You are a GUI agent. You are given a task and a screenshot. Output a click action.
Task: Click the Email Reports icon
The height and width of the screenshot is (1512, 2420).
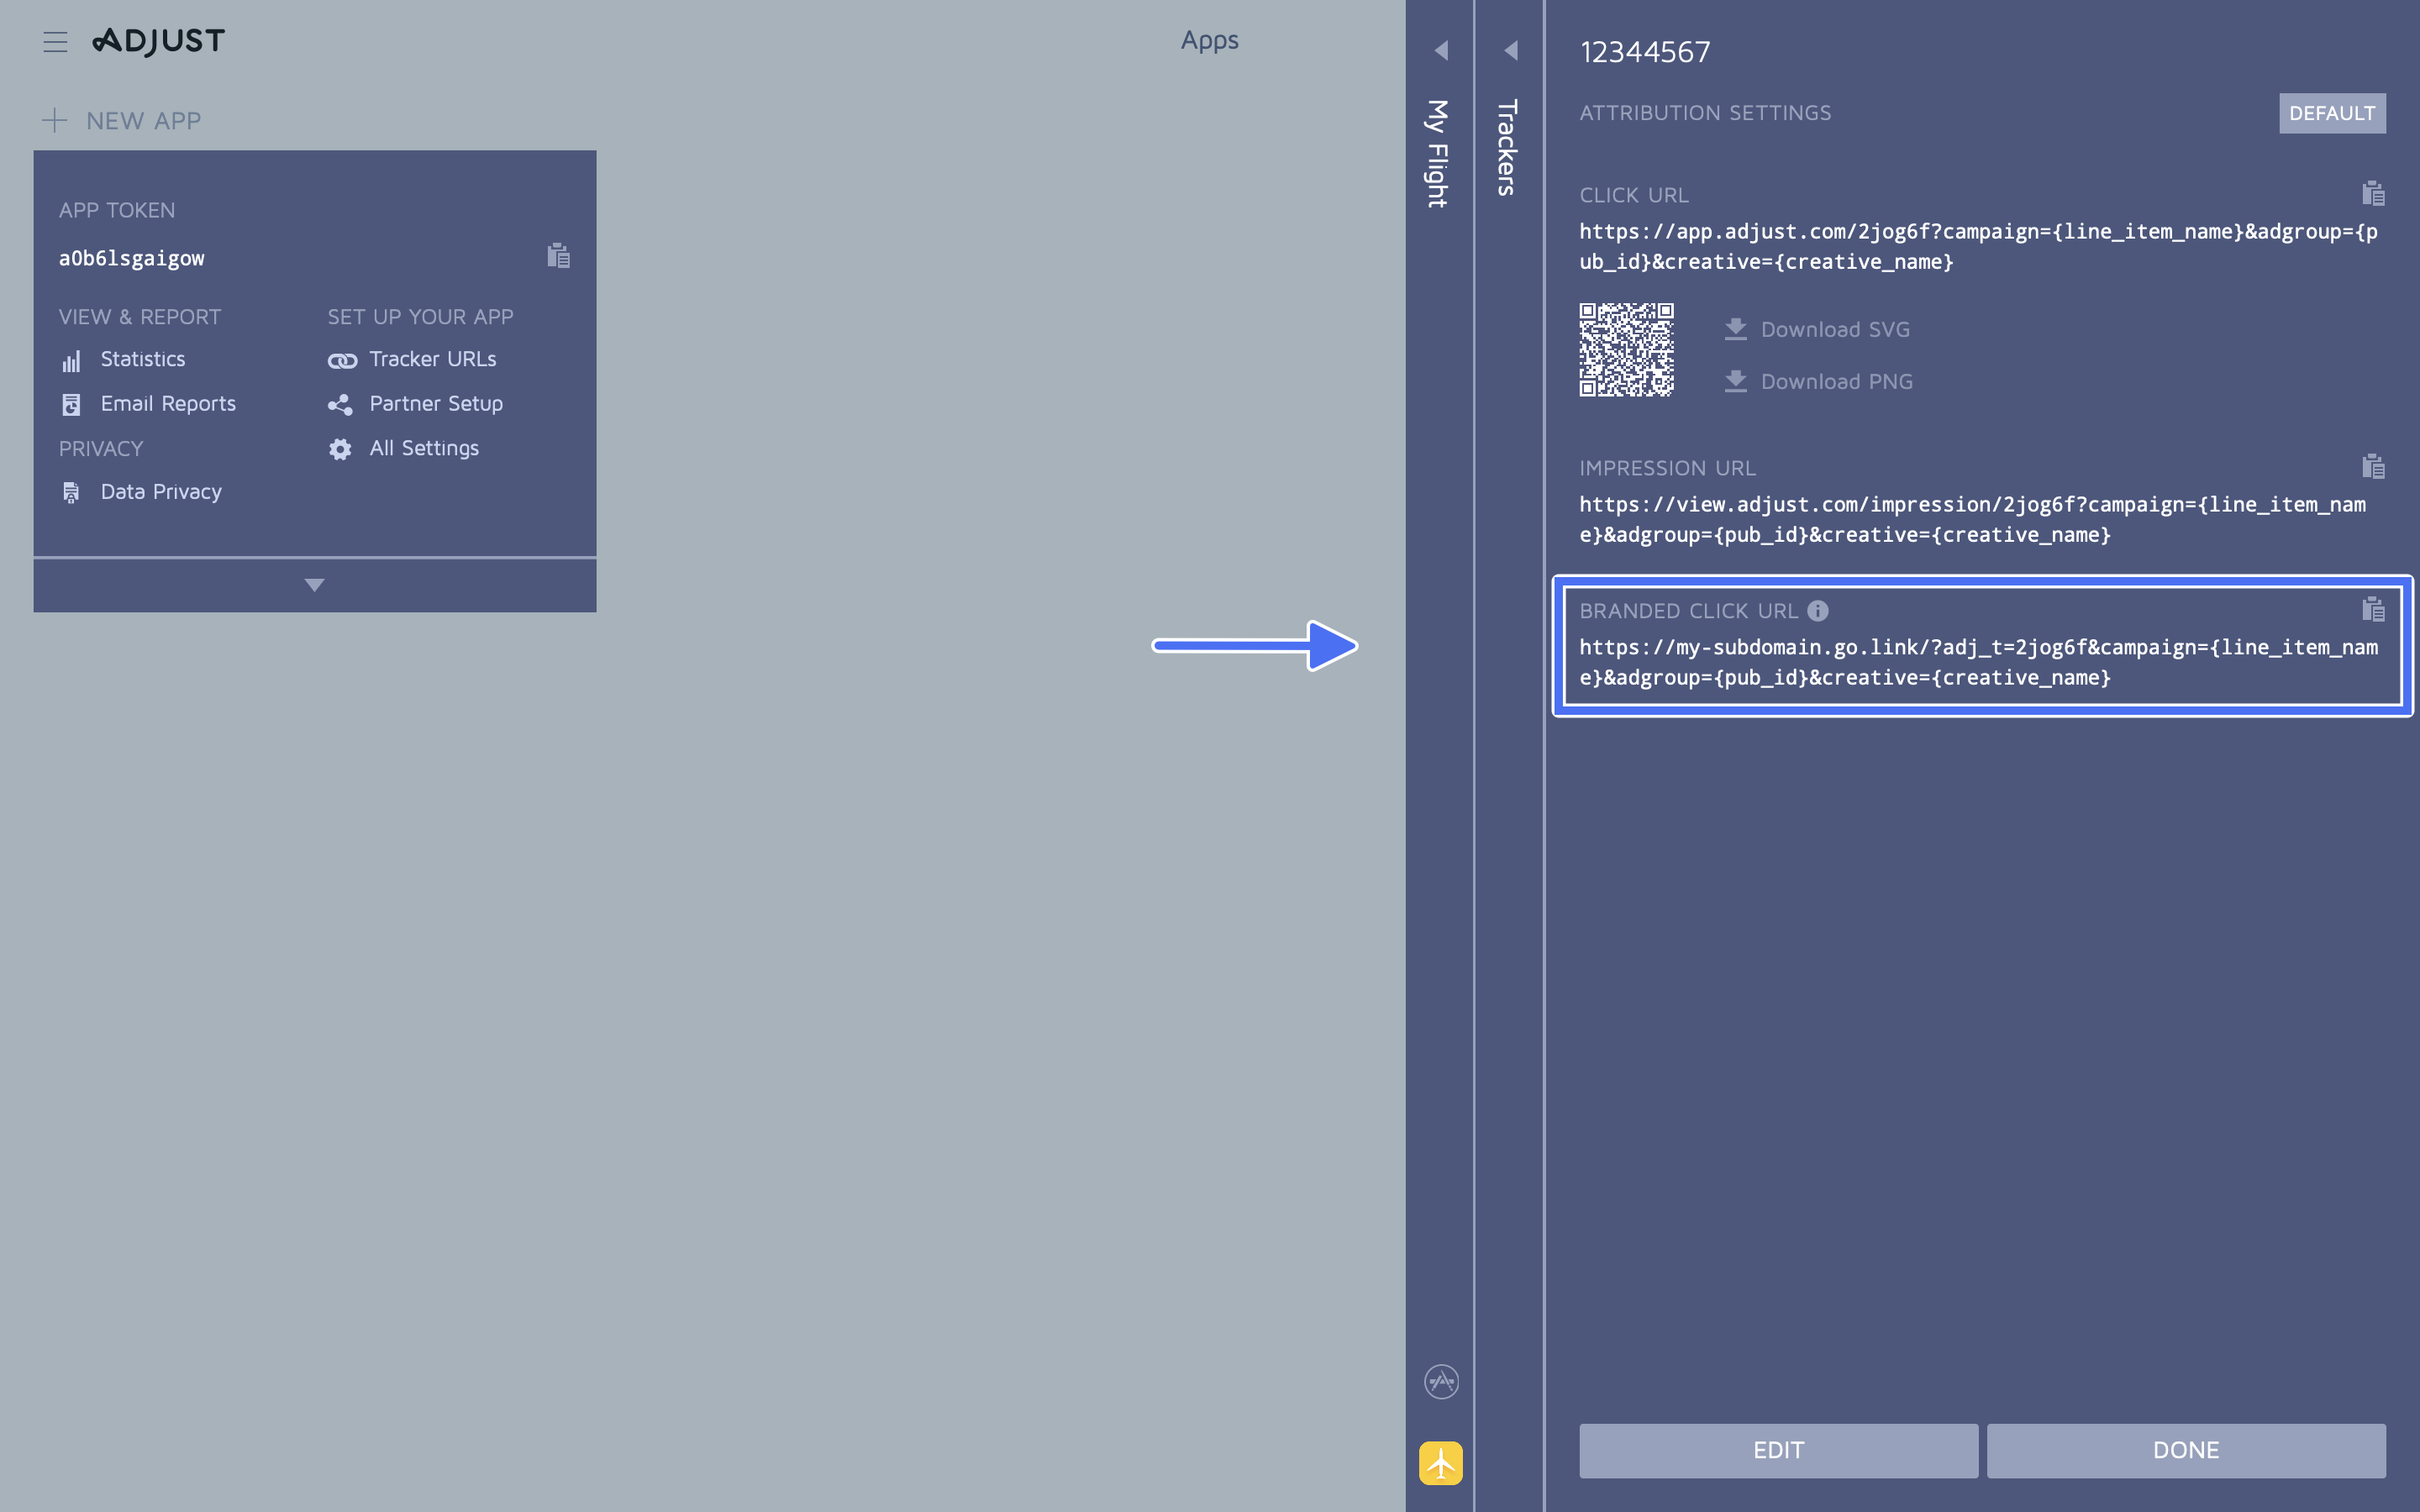point(71,404)
